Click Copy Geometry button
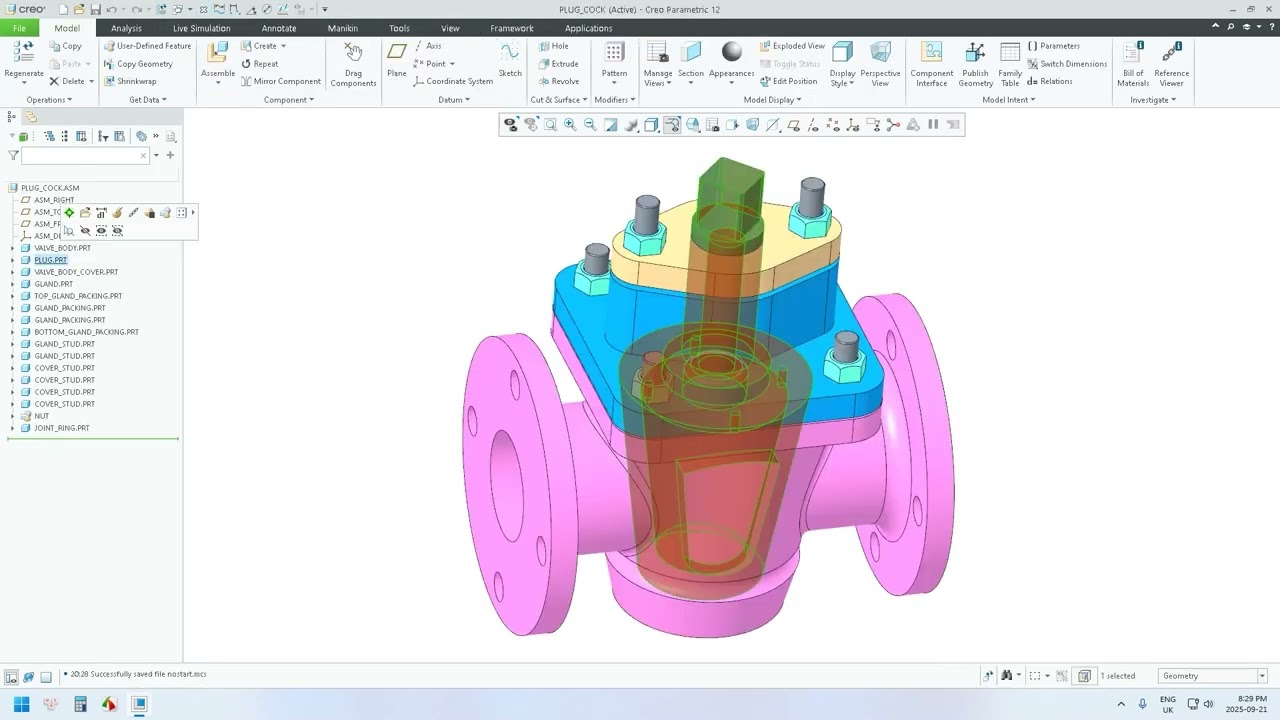The image size is (1280, 720). click(x=138, y=64)
